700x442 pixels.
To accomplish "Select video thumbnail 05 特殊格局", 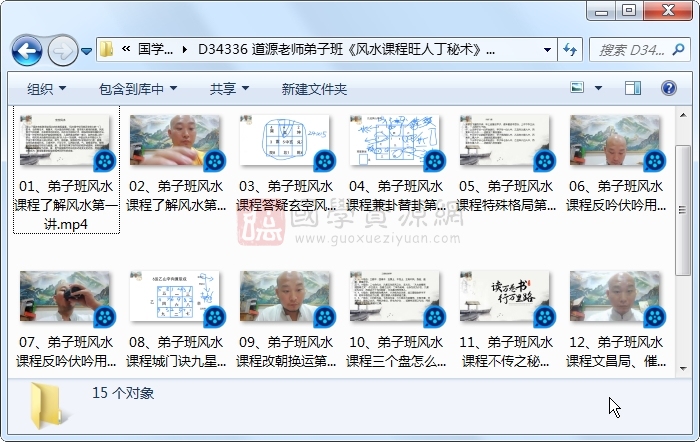I will pos(505,142).
